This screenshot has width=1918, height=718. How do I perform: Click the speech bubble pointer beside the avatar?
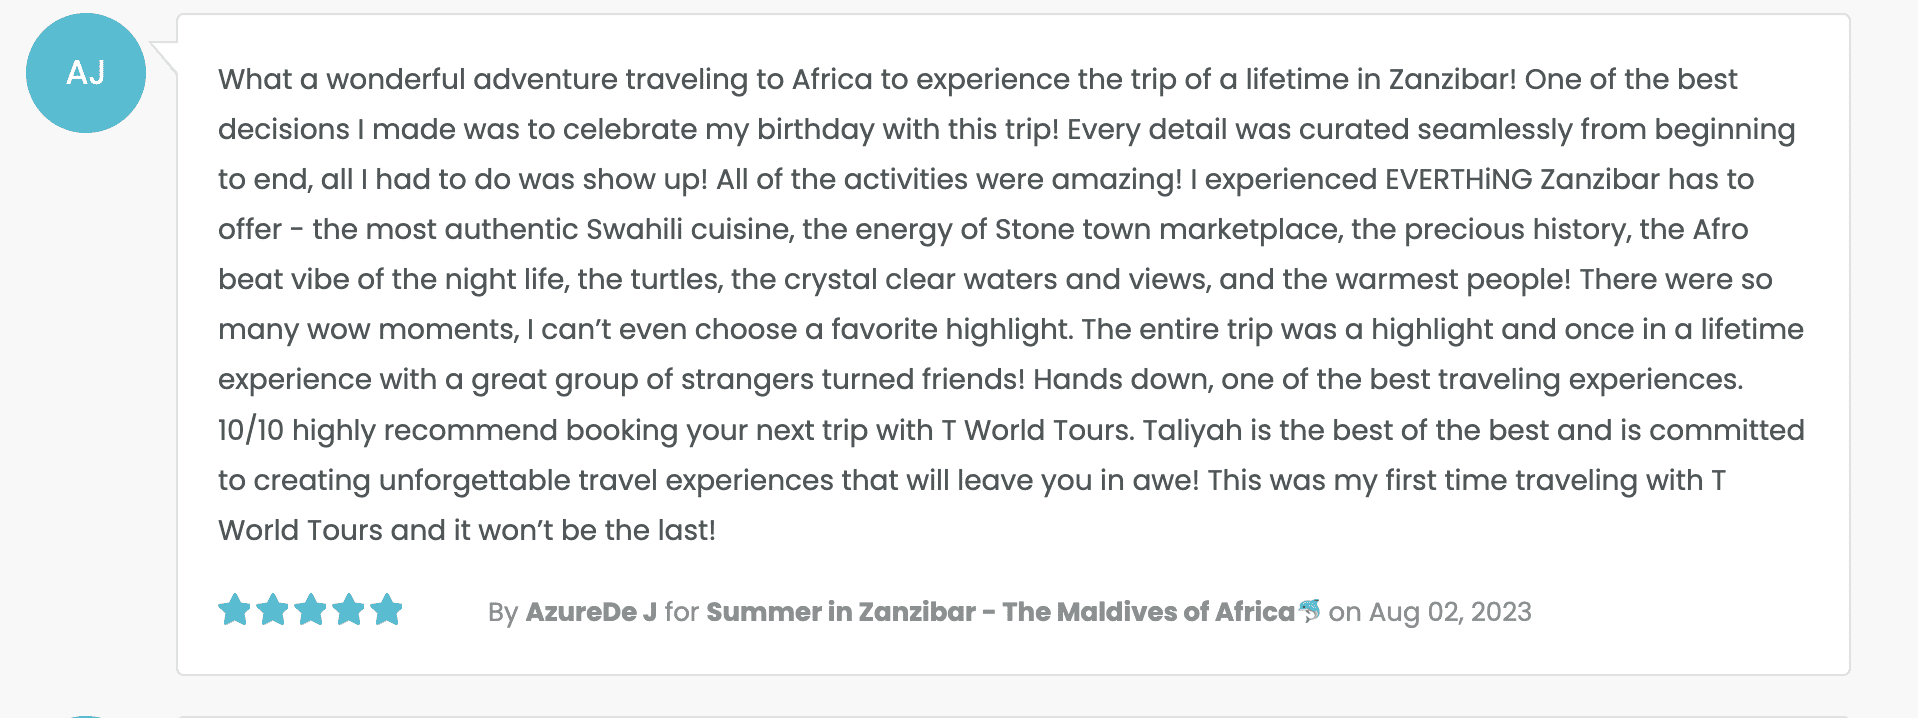click(164, 57)
